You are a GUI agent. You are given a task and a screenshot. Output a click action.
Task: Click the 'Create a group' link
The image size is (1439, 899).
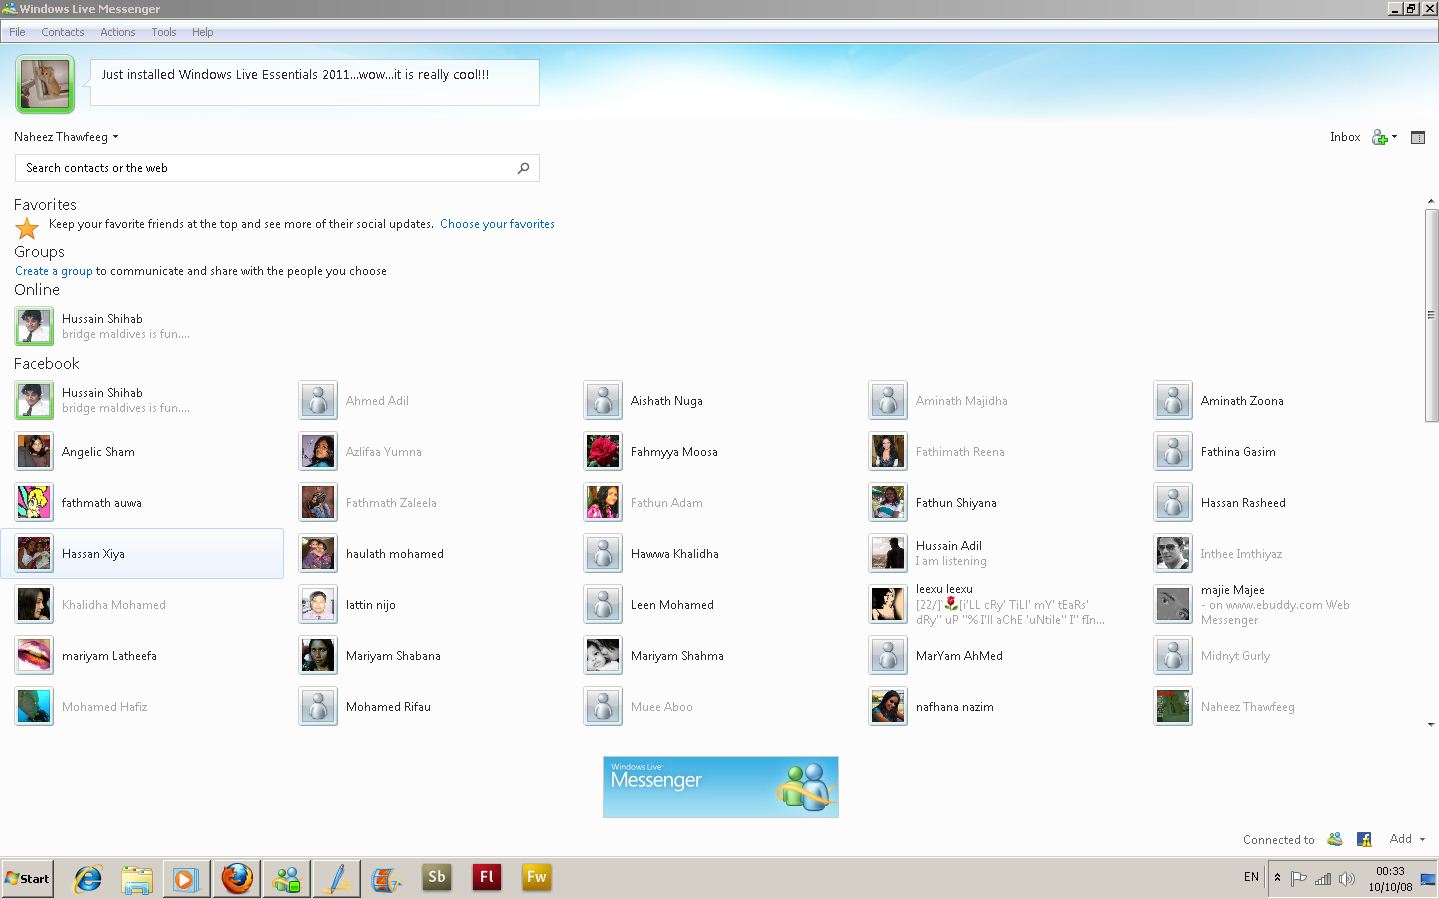pos(54,271)
